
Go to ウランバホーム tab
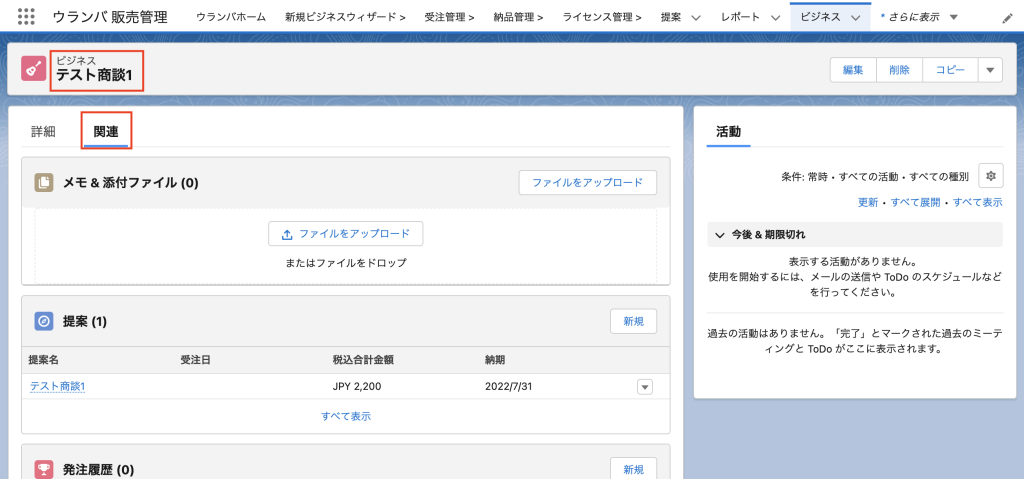tap(231, 18)
